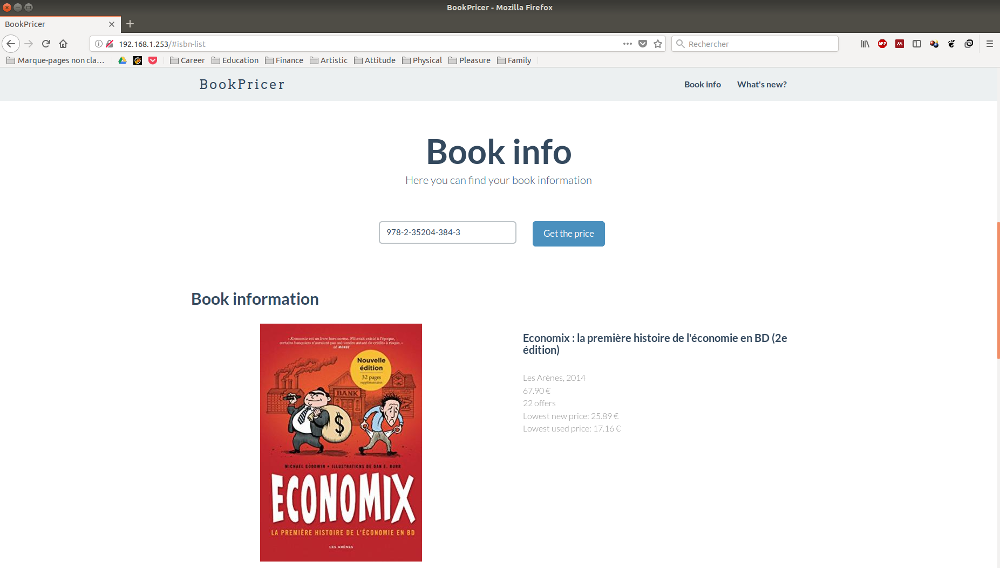The width and height of the screenshot is (1000, 568).
Task: Click the red ad-blocker extension icon
Action: point(882,44)
